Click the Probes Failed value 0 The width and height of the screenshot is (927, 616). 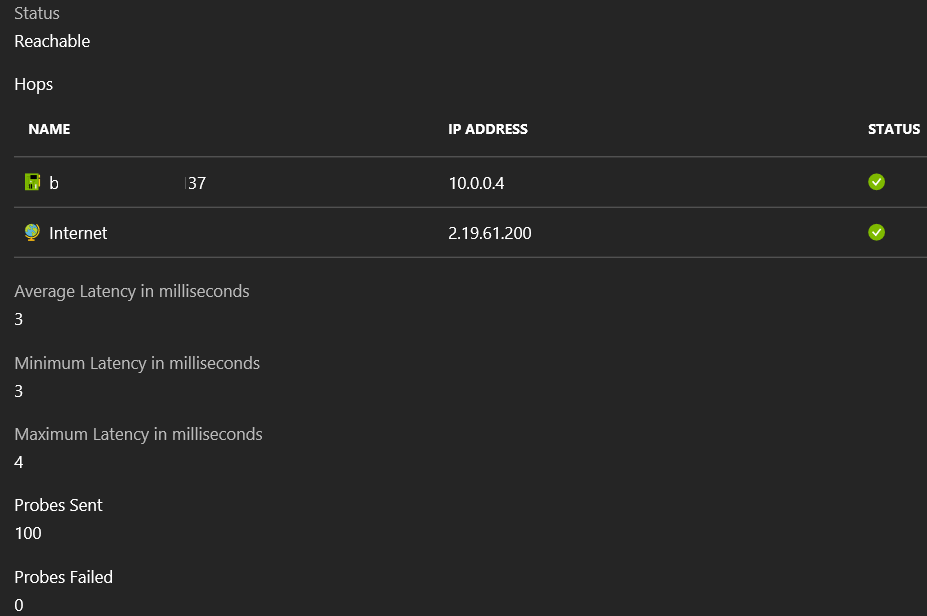19,605
